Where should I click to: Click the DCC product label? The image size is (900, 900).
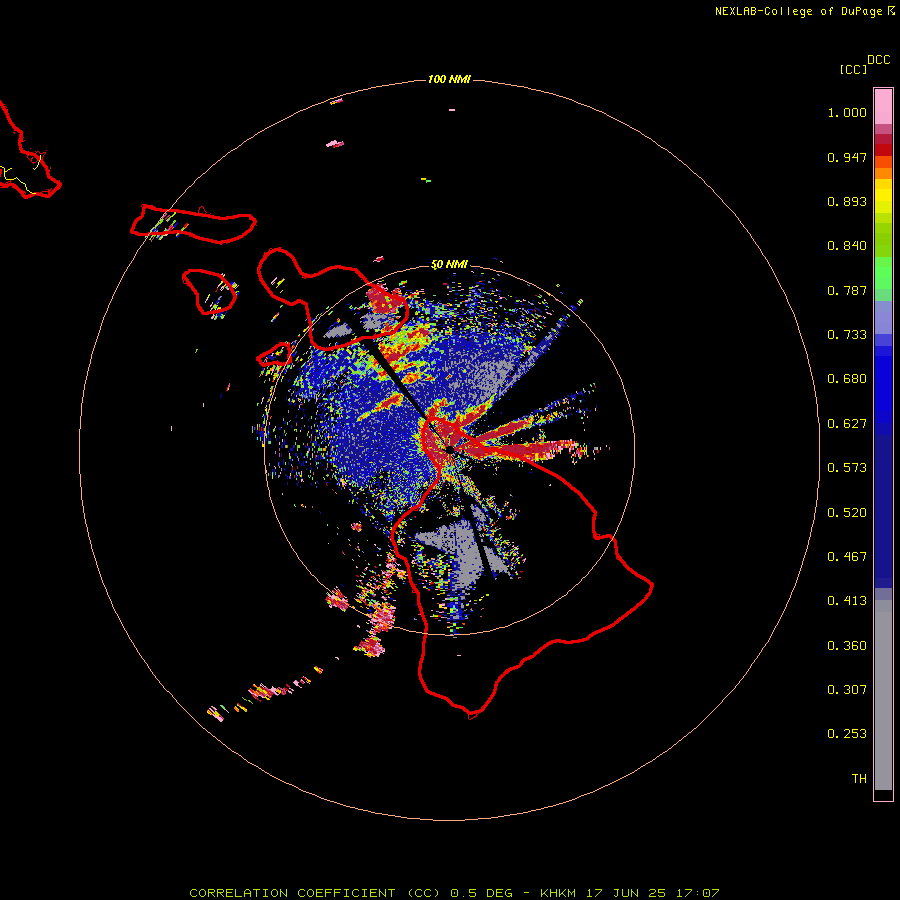878,60
